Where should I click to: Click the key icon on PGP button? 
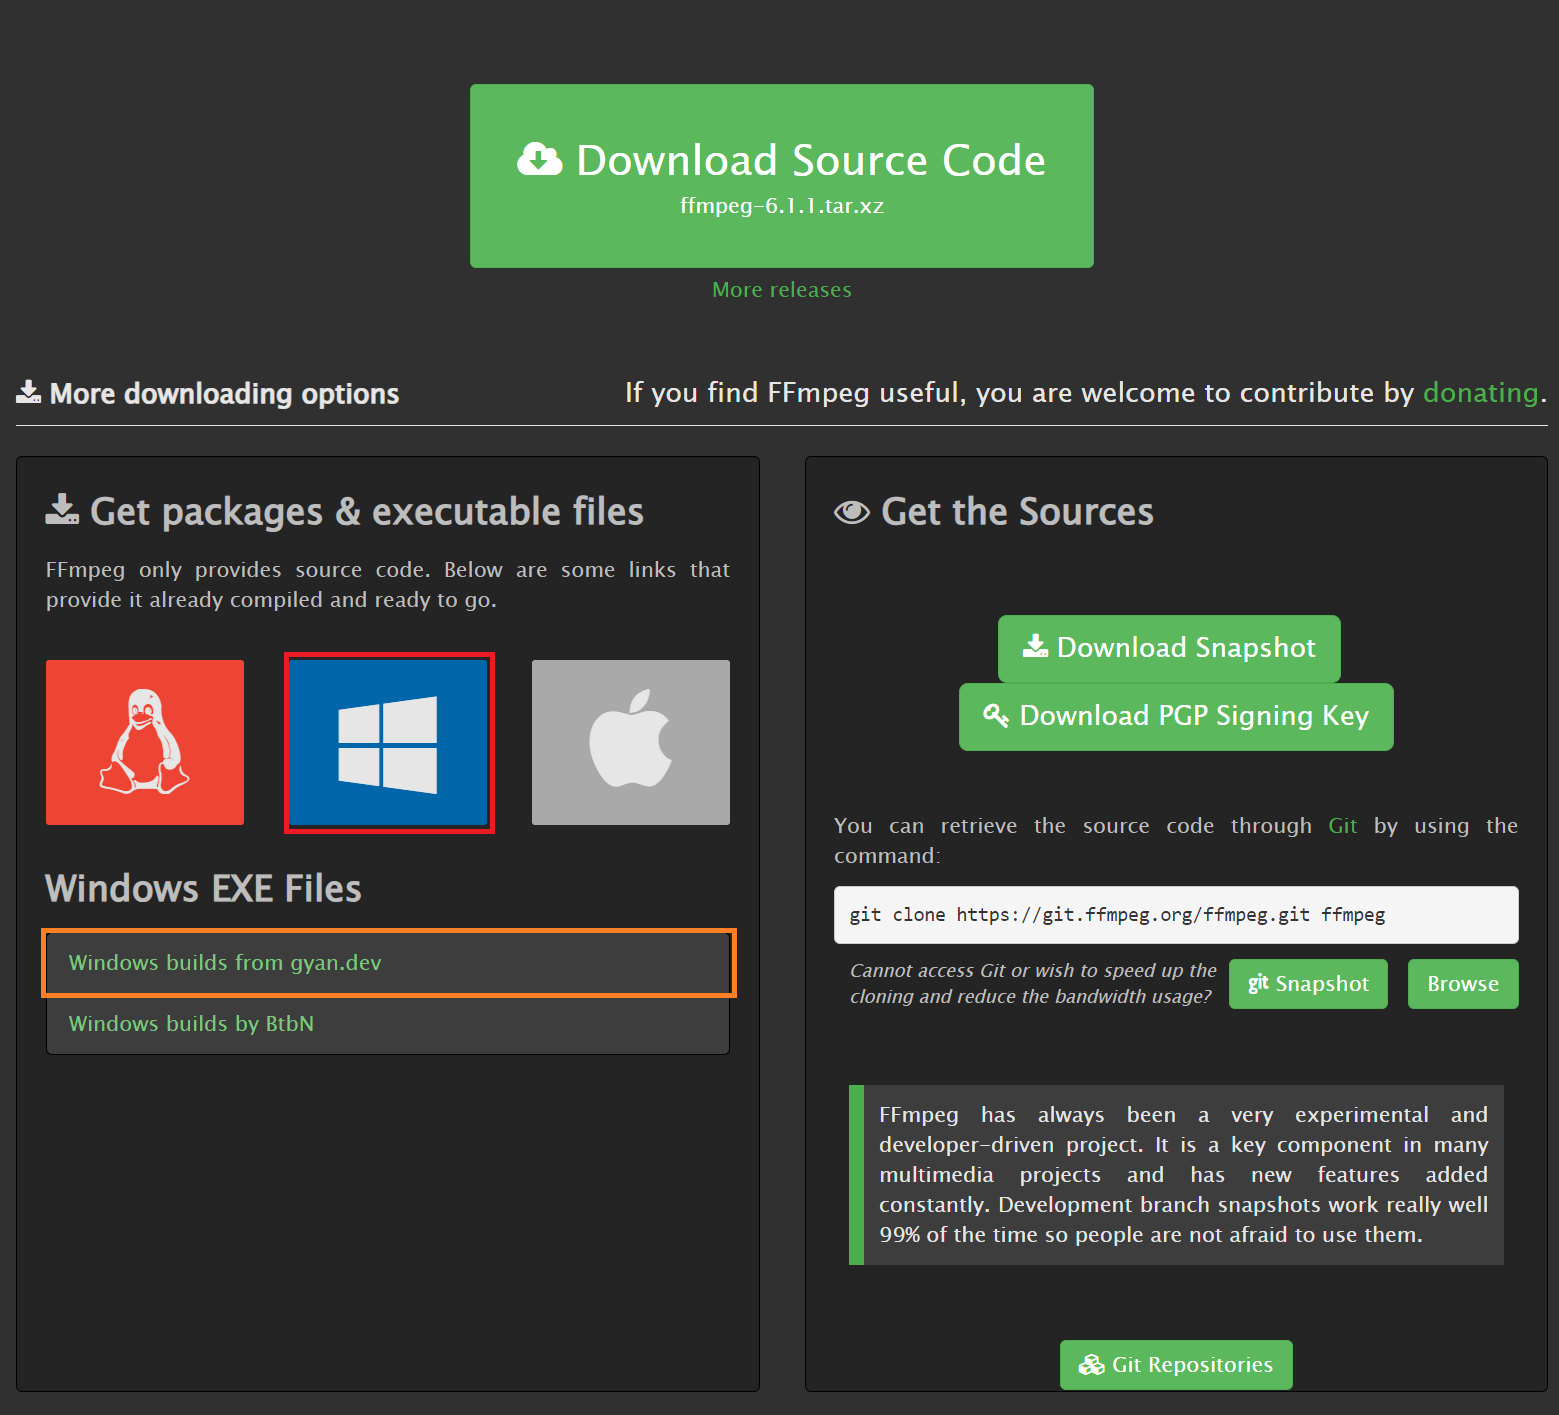coord(995,715)
